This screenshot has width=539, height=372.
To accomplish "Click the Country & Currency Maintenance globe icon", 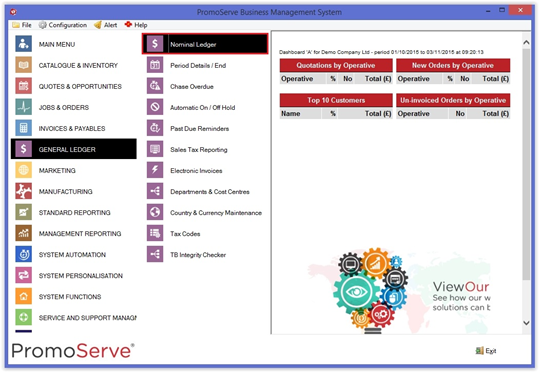I will tap(155, 212).
